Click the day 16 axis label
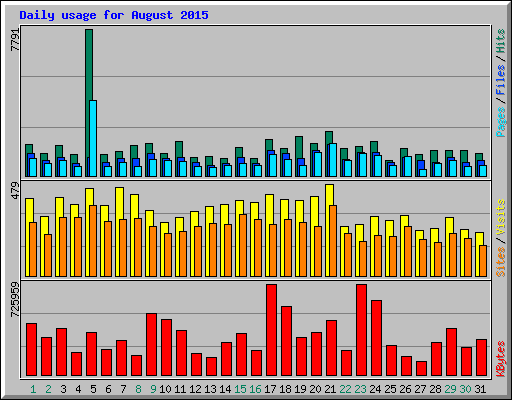Screen dimensions: 512x400 coord(255,389)
